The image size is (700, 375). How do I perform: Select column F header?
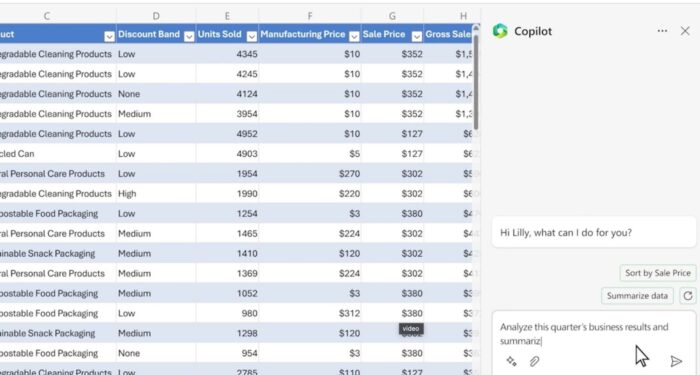coord(310,16)
